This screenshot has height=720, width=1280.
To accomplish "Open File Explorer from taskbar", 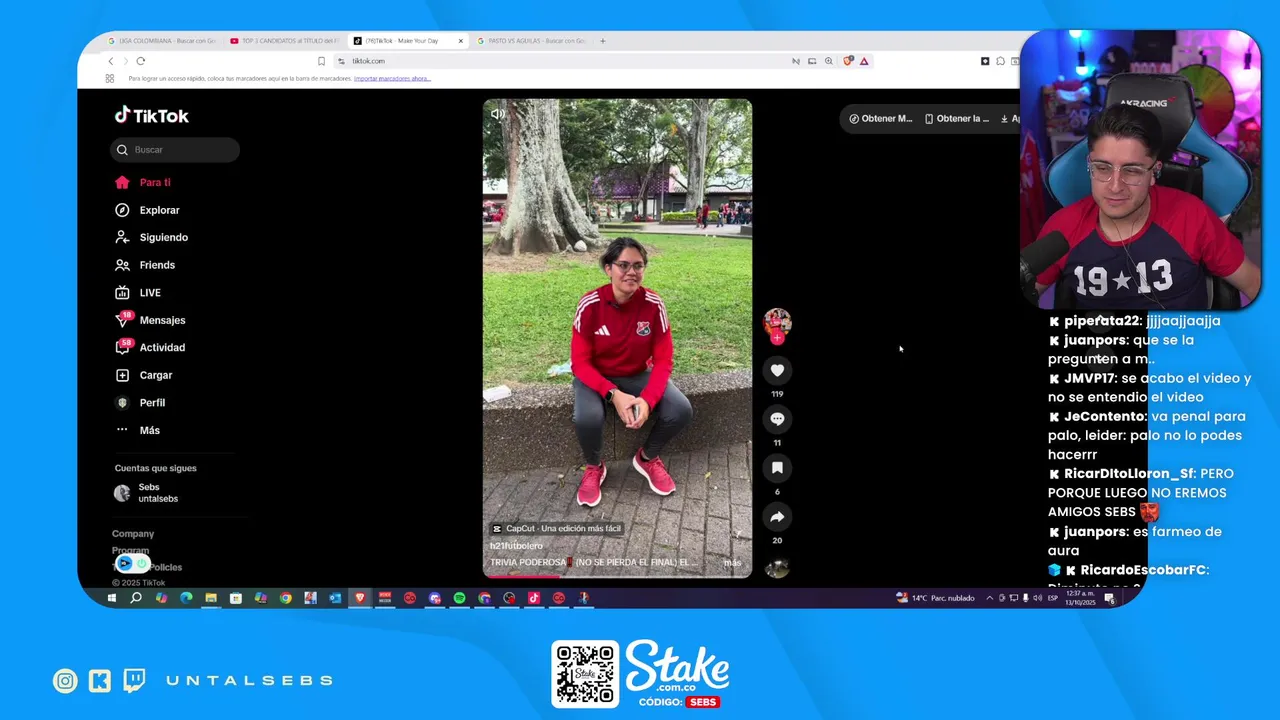I will coord(211,598).
